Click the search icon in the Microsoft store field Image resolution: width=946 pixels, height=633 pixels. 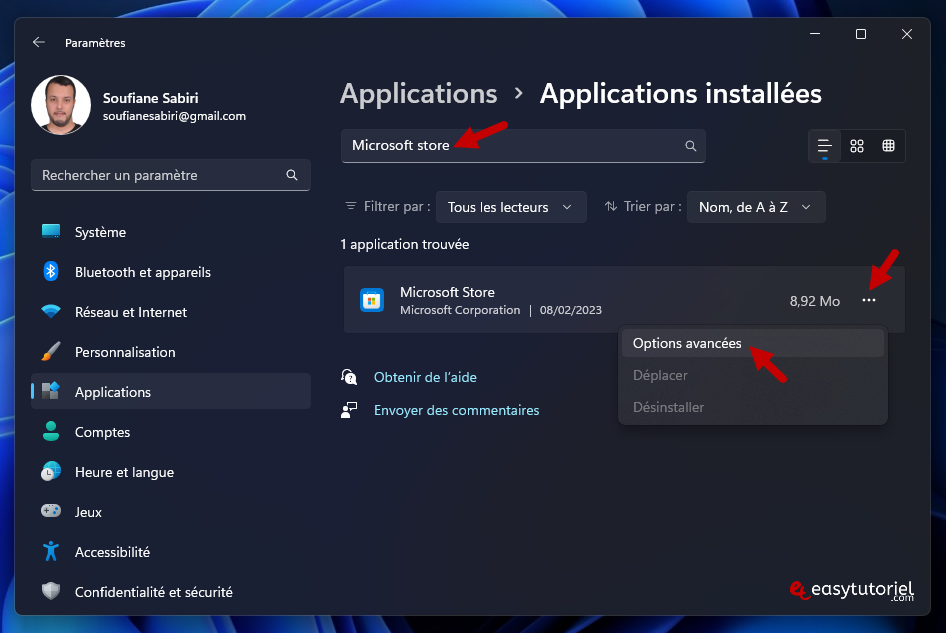coord(690,145)
